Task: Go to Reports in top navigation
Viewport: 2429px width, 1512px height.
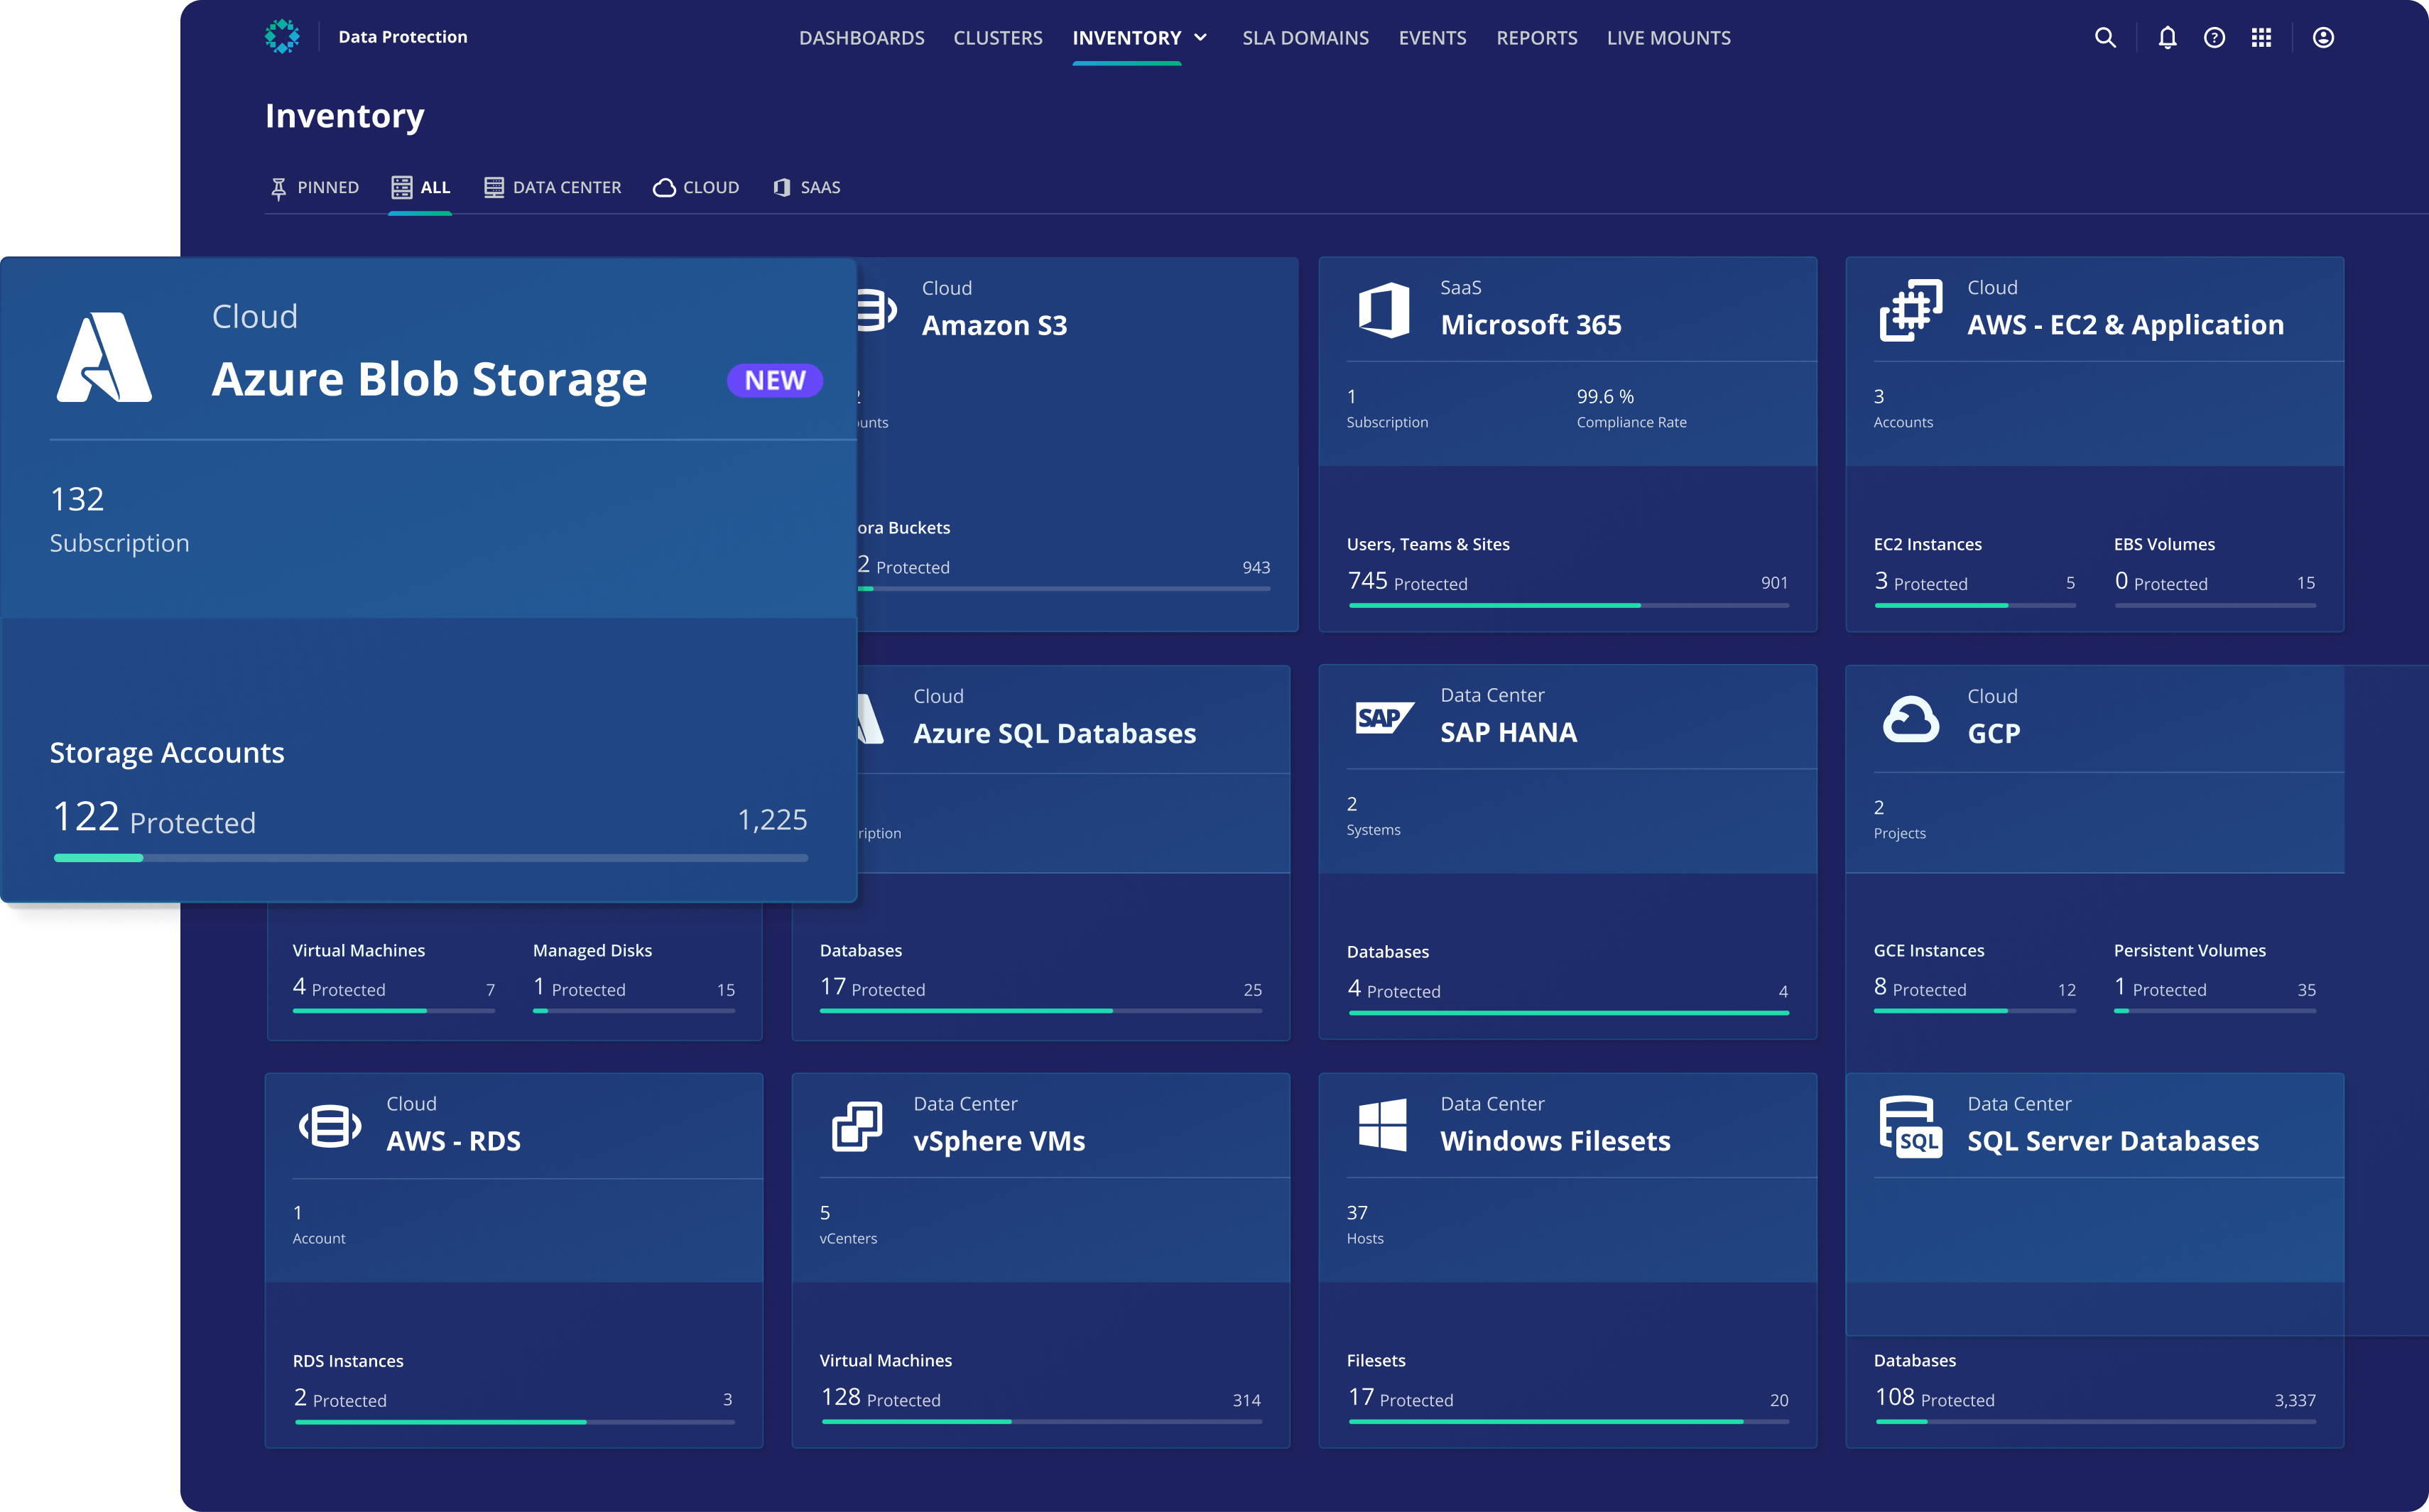Action: tap(1537, 38)
